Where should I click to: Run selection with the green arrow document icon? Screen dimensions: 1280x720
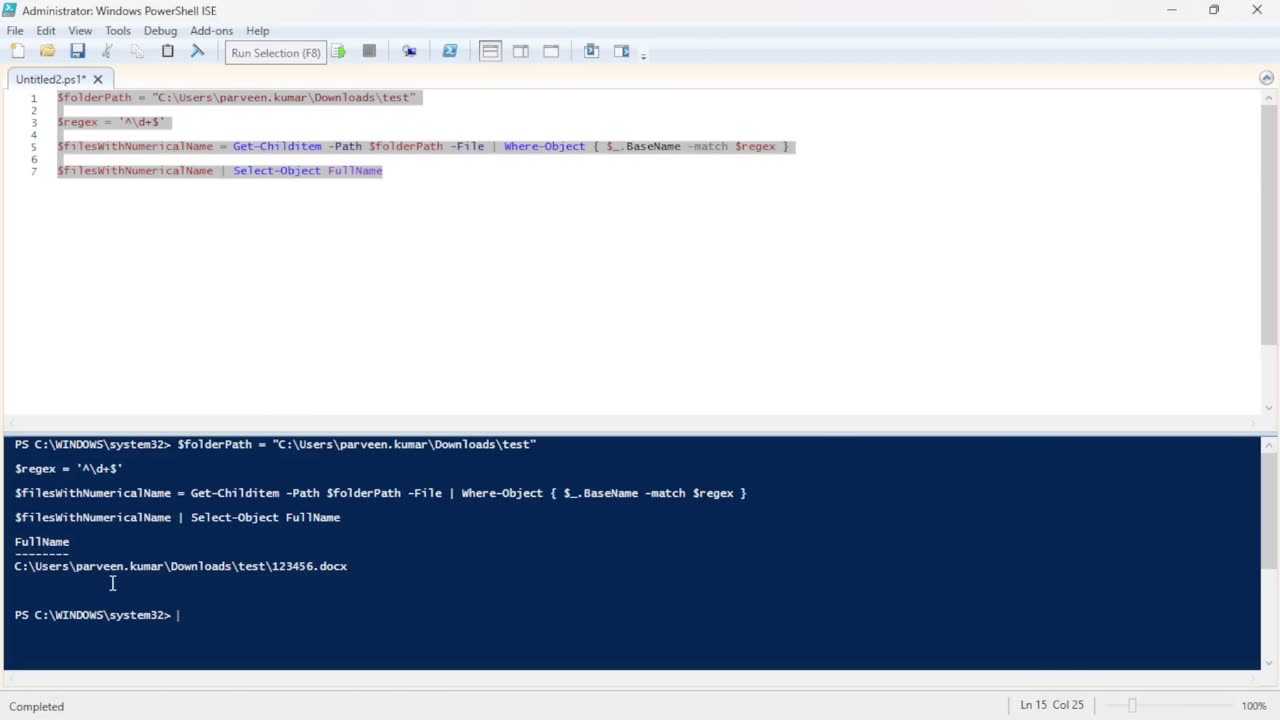tap(339, 51)
